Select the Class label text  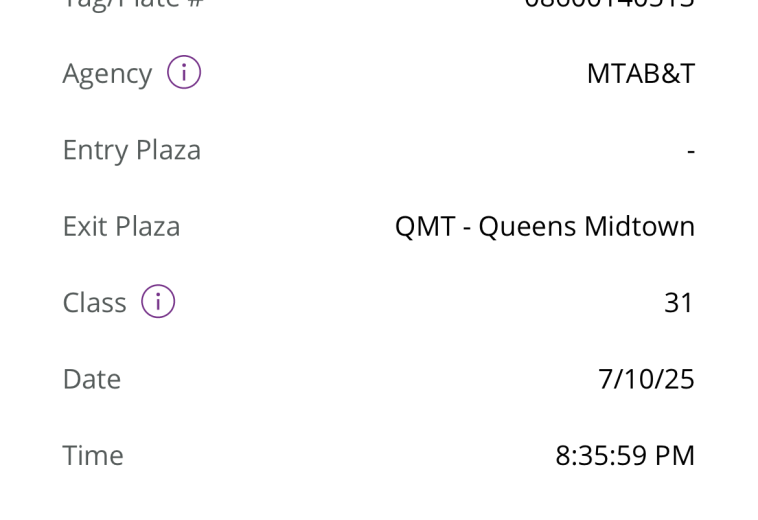point(94,303)
